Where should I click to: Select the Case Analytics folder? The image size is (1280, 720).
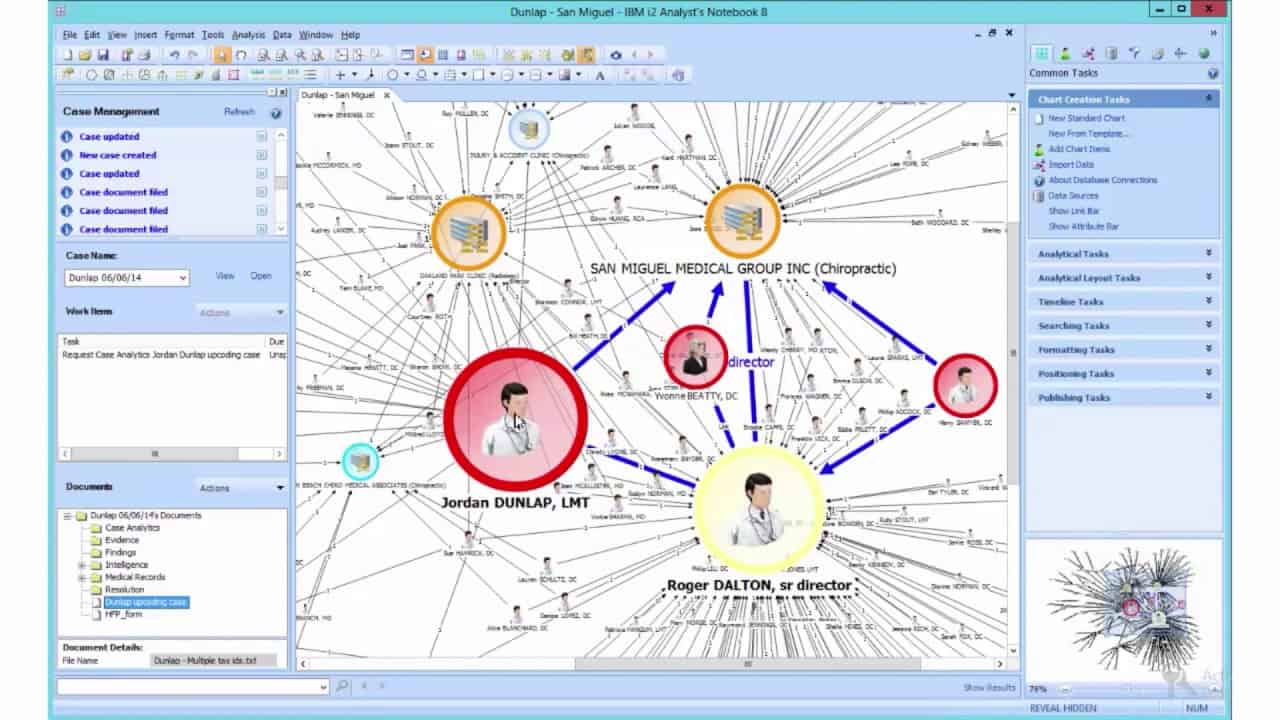132,528
